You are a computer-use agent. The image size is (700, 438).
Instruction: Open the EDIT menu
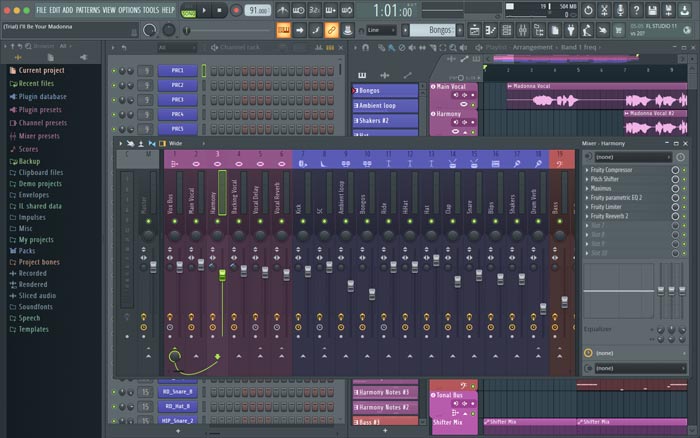[54, 10]
